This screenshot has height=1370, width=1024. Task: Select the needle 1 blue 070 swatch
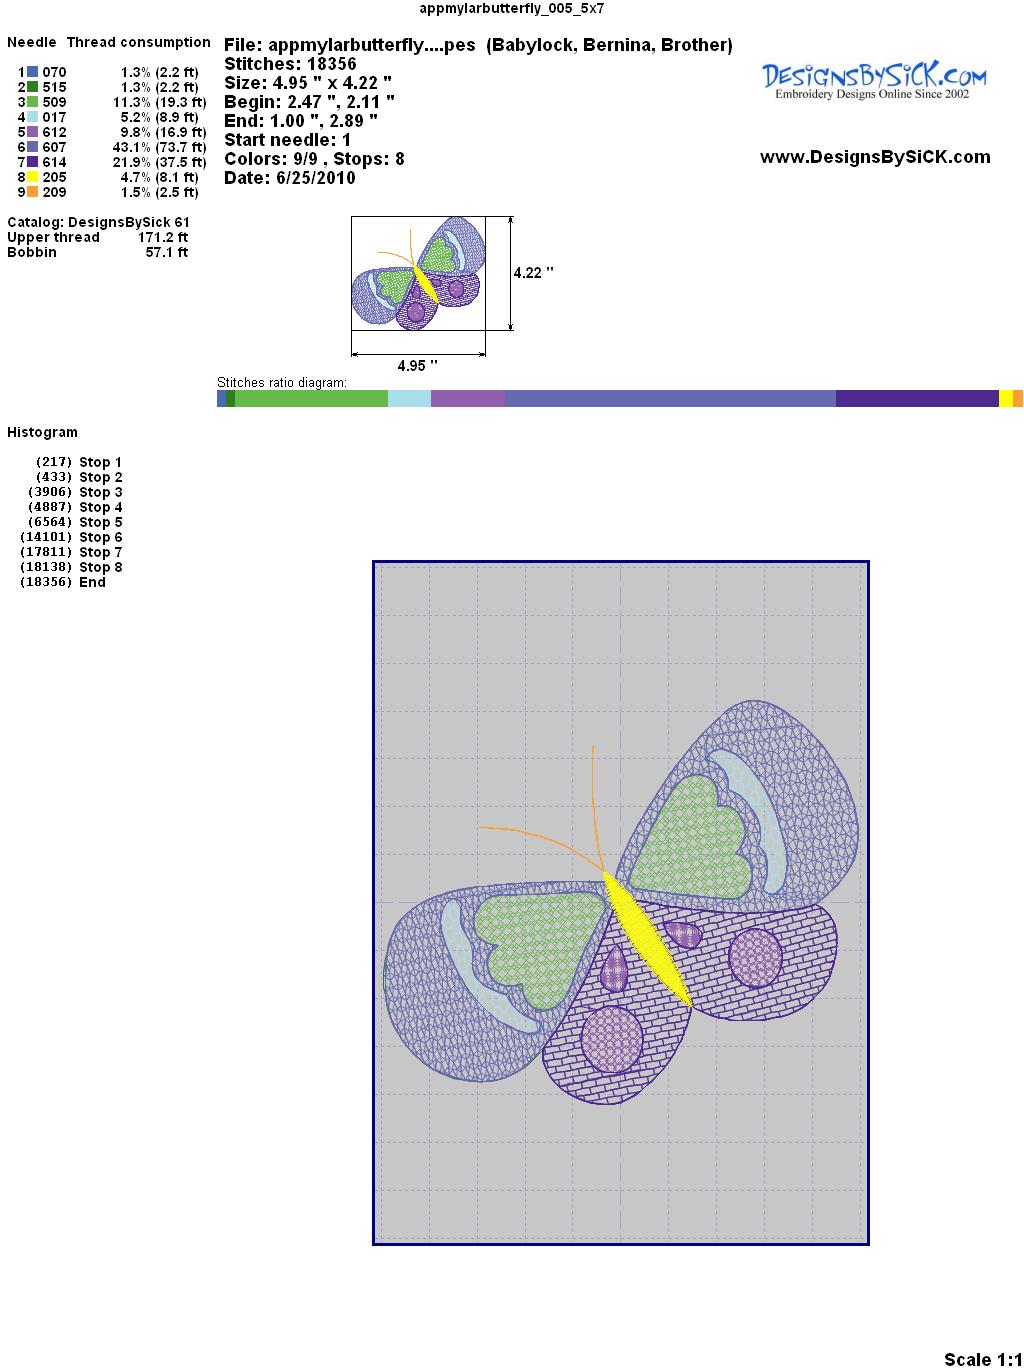33,72
